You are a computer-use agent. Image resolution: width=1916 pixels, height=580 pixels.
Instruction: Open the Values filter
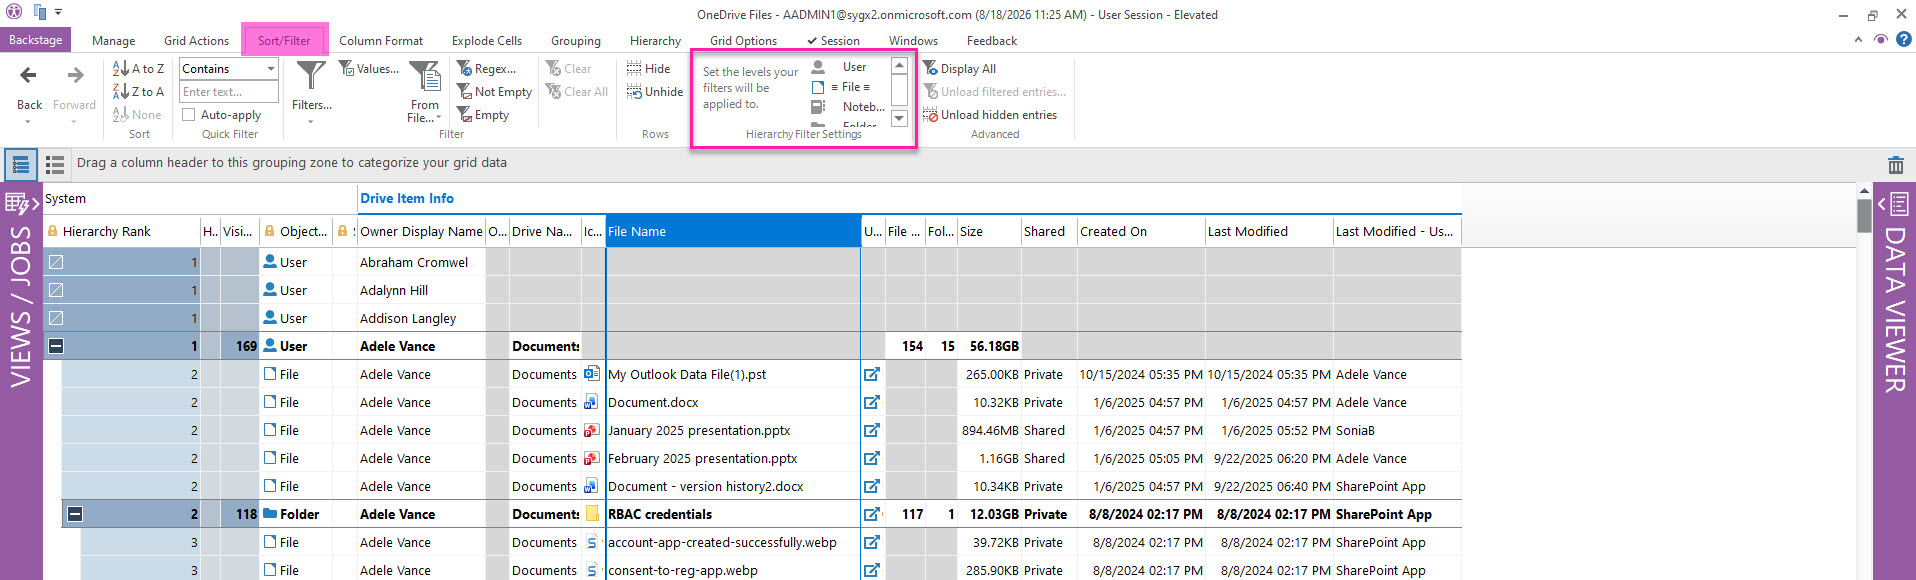pos(369,69)
